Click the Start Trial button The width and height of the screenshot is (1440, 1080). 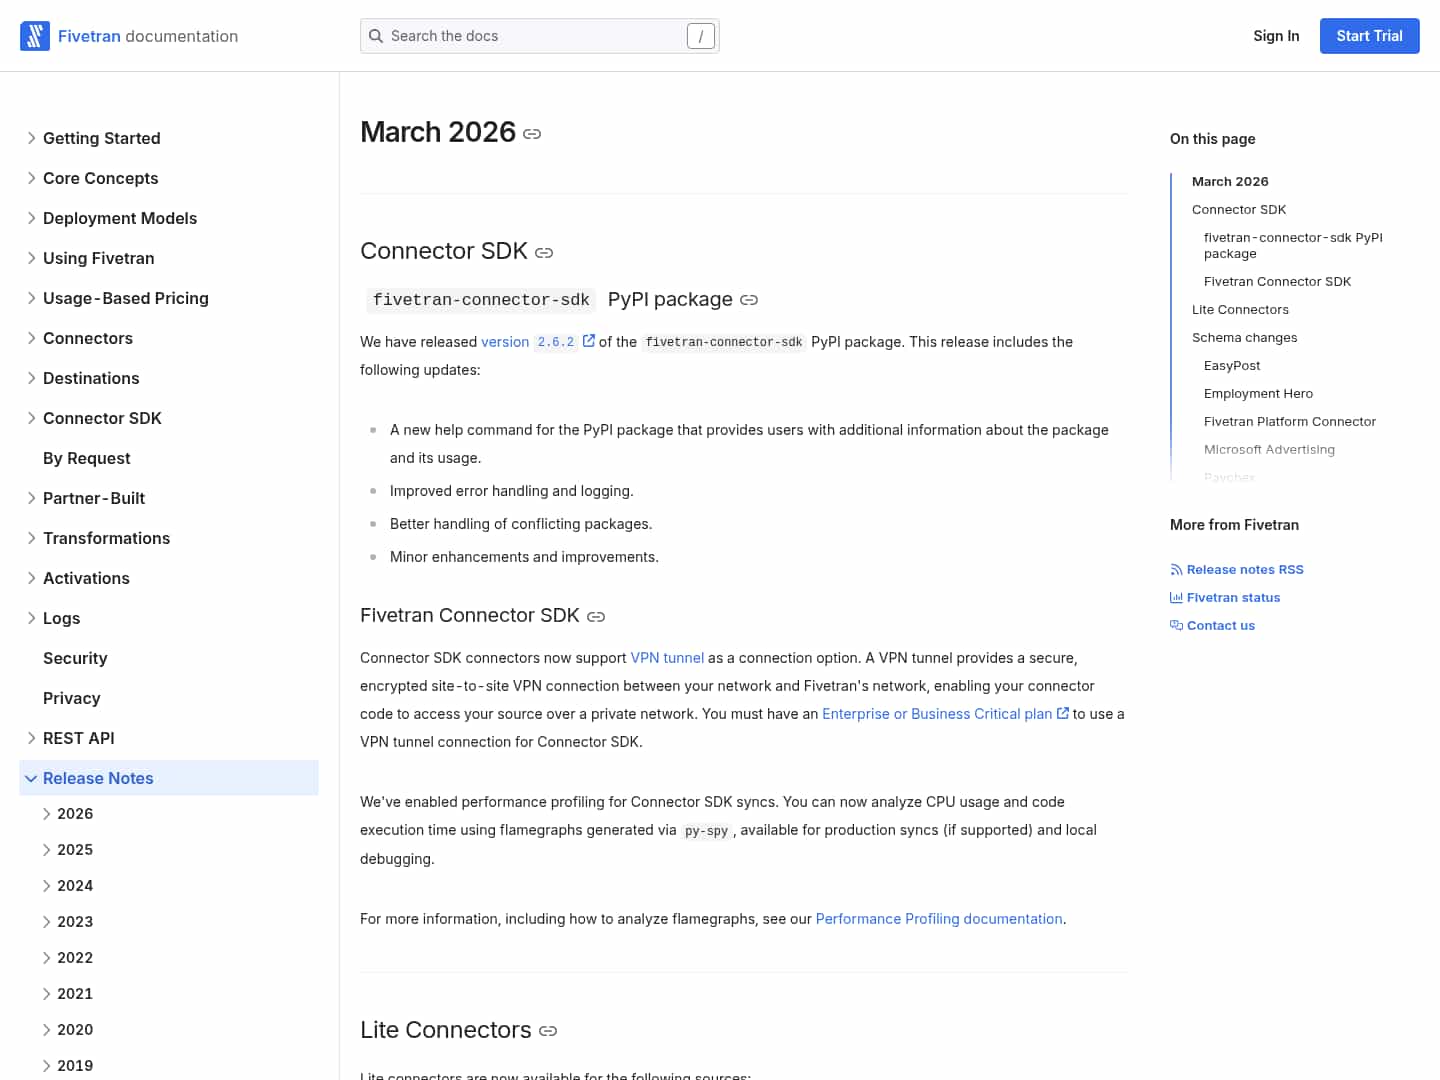(x=1369, y=36)
